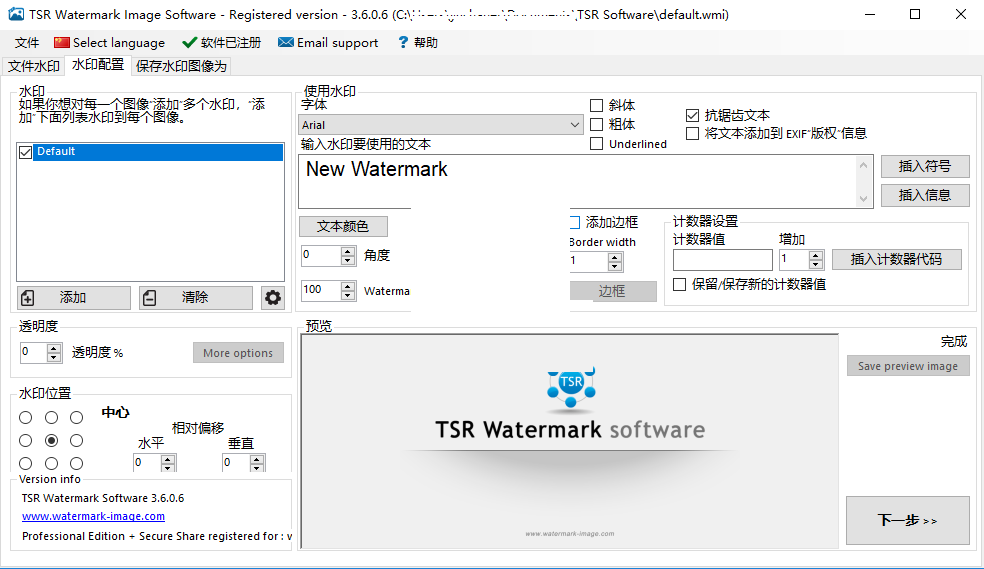984x569 pixels.
Task: Select the top-left position radio button
Action: pyautogui.click(x=26, y=418)
